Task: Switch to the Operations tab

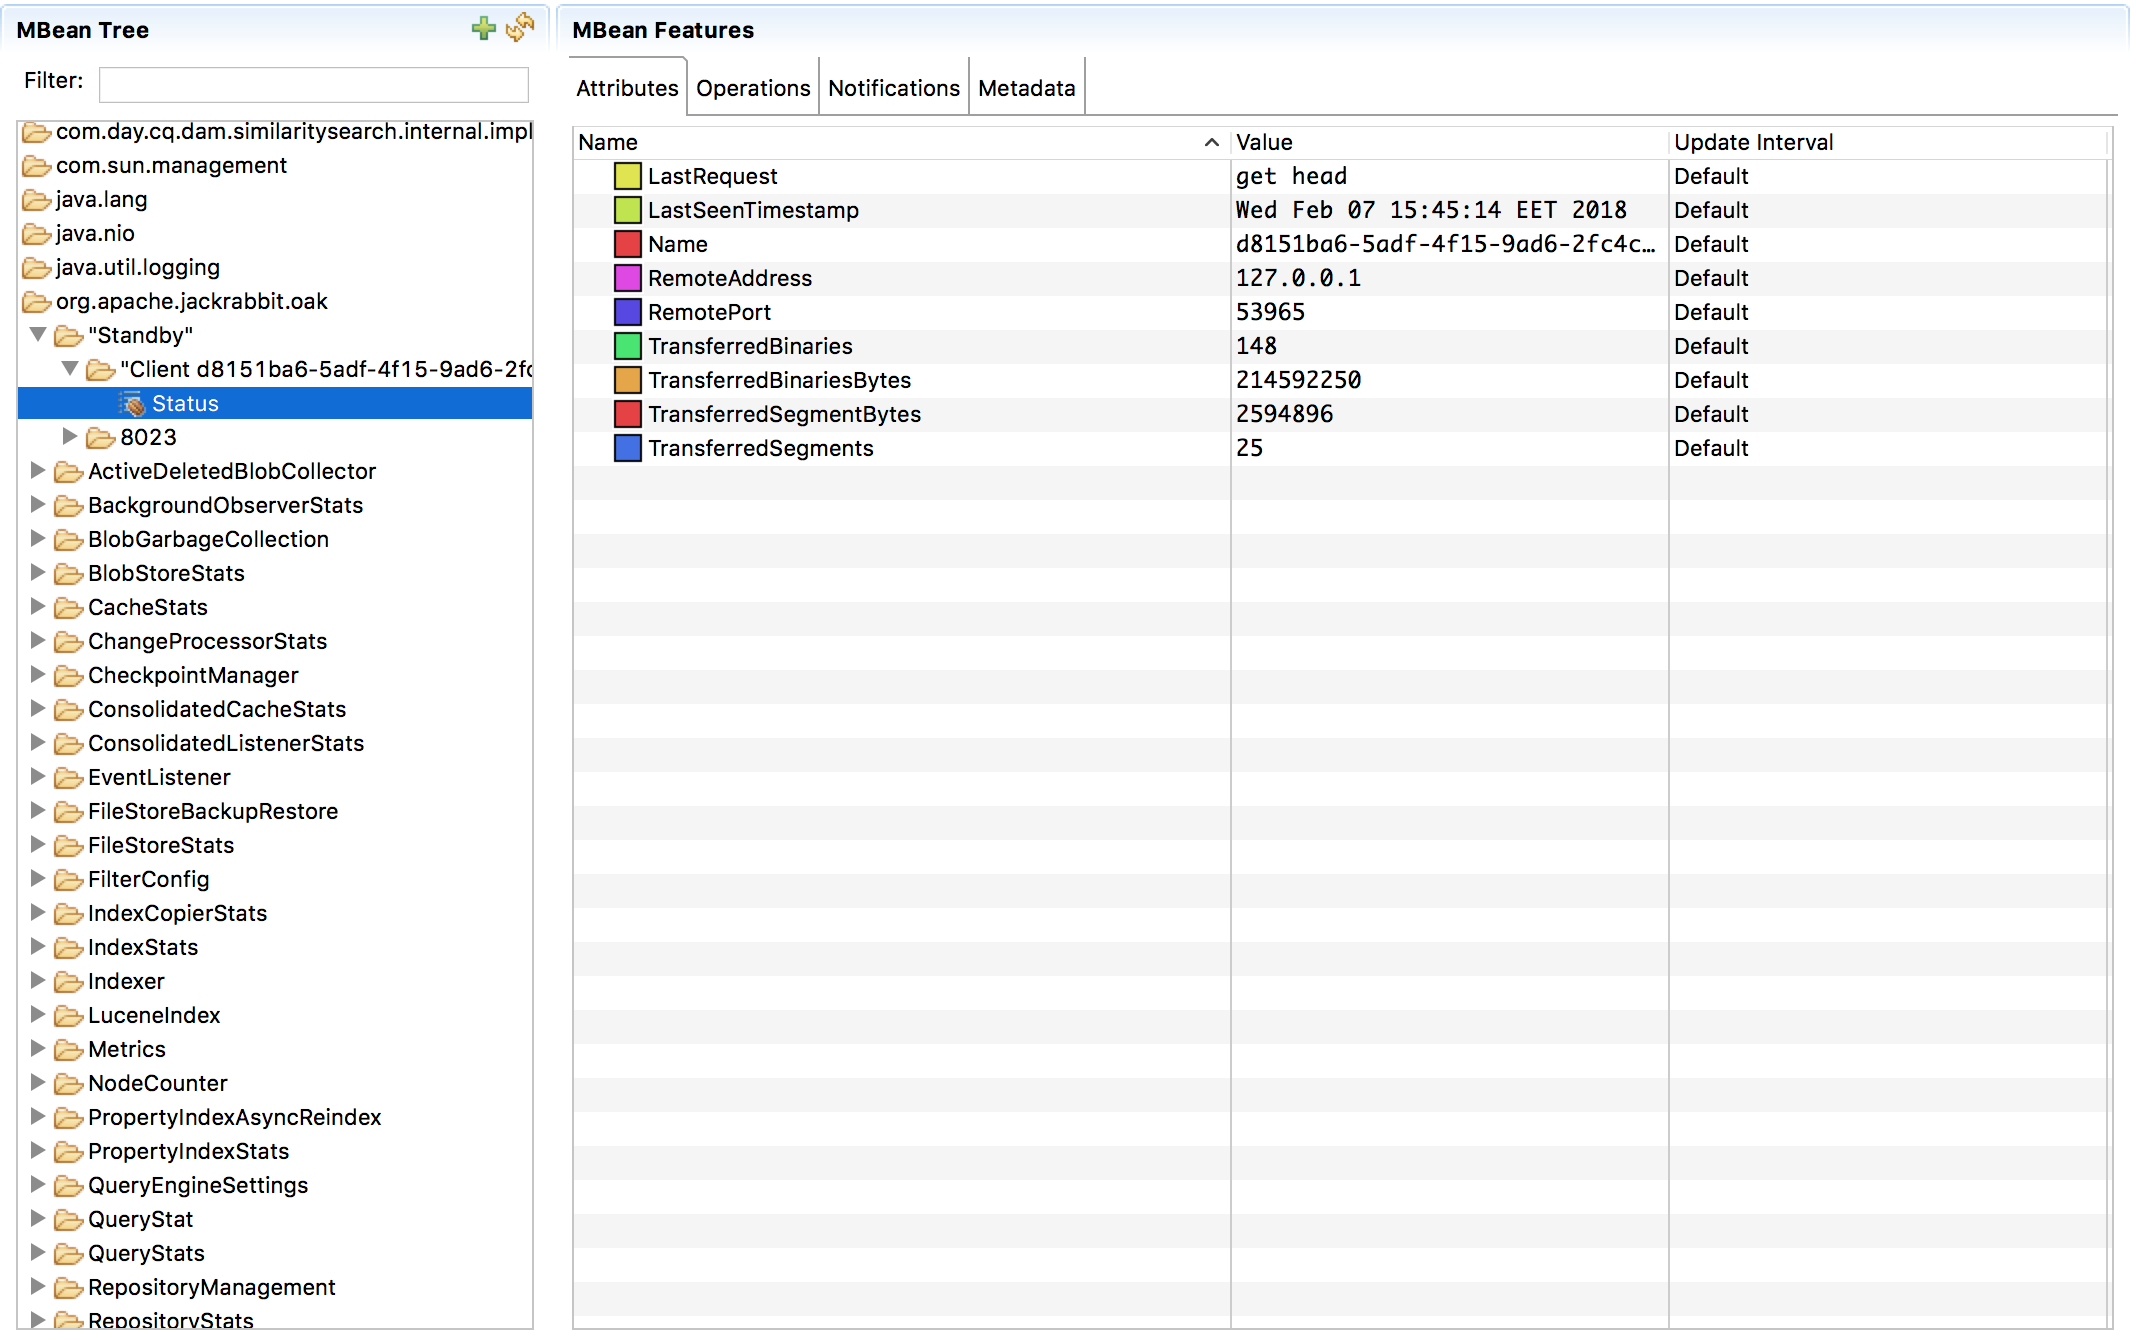Action: pos(752,88)
